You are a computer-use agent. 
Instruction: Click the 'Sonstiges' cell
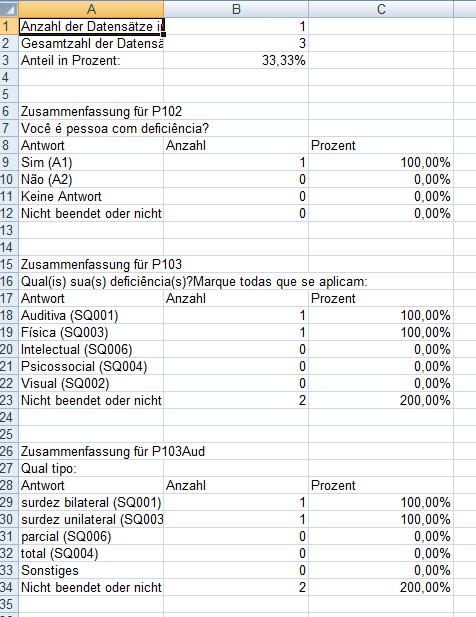(x=91, y=570)
